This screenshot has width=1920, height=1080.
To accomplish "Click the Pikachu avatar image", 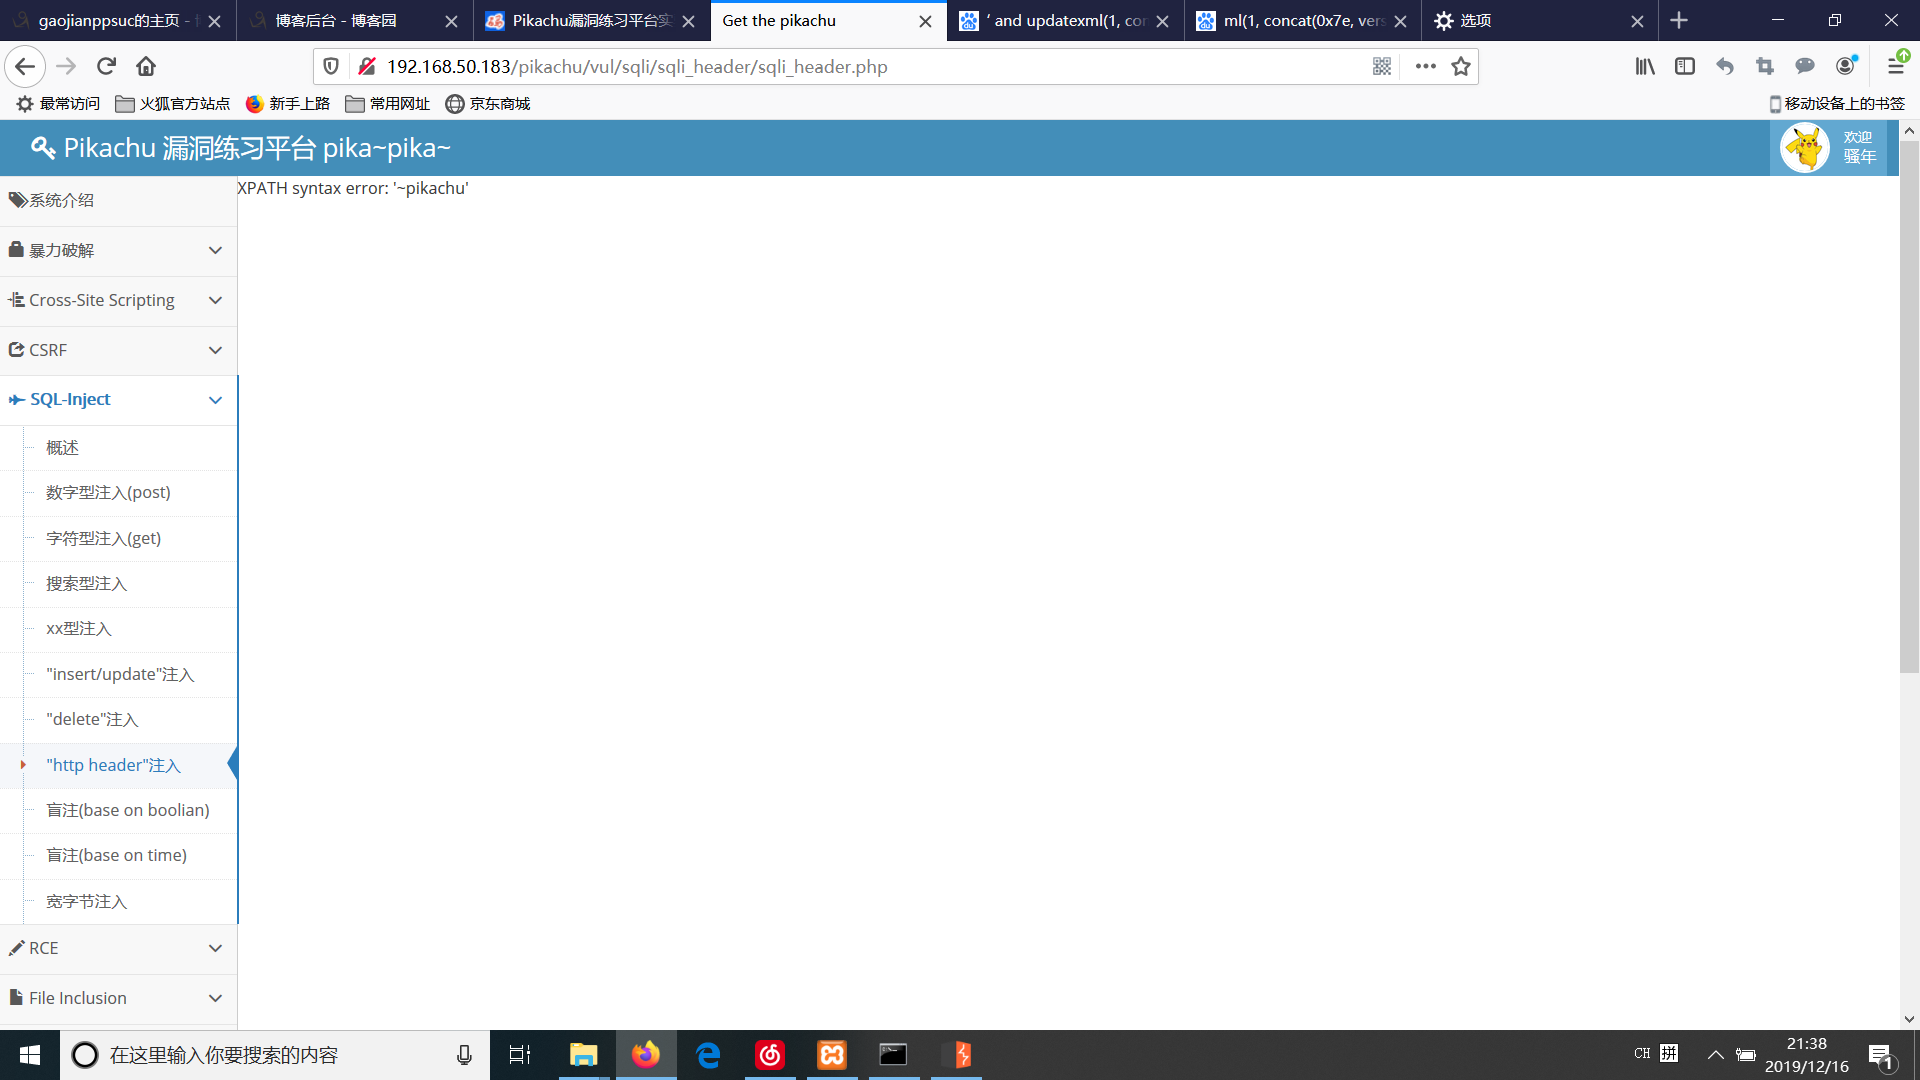I will (x=1805, y=148).
